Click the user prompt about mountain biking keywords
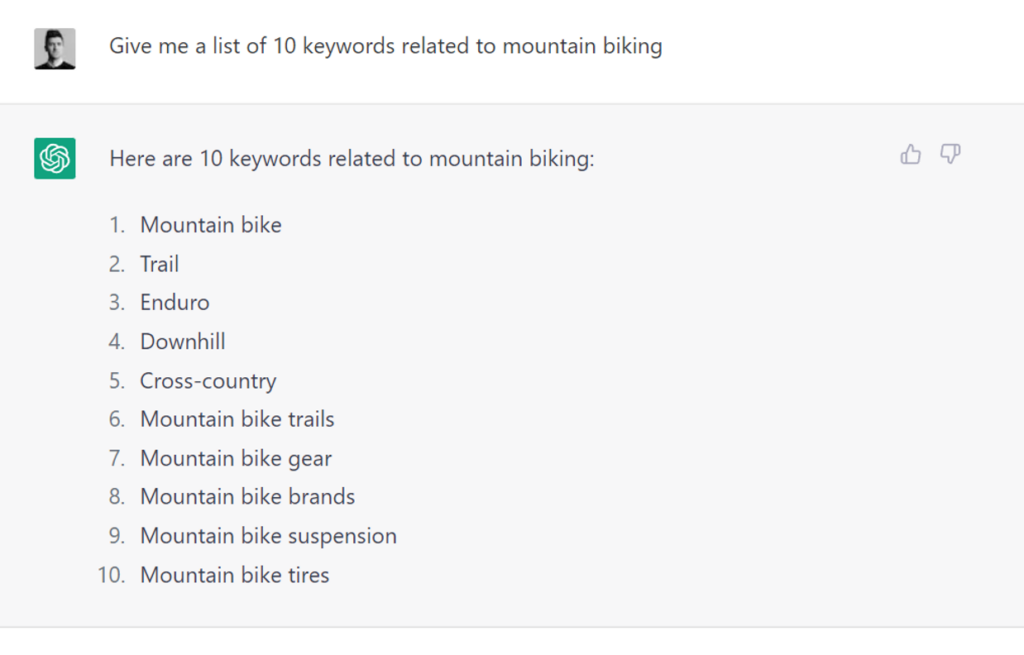The height and width of the screenshot is (655, 1024). (385, 46)
